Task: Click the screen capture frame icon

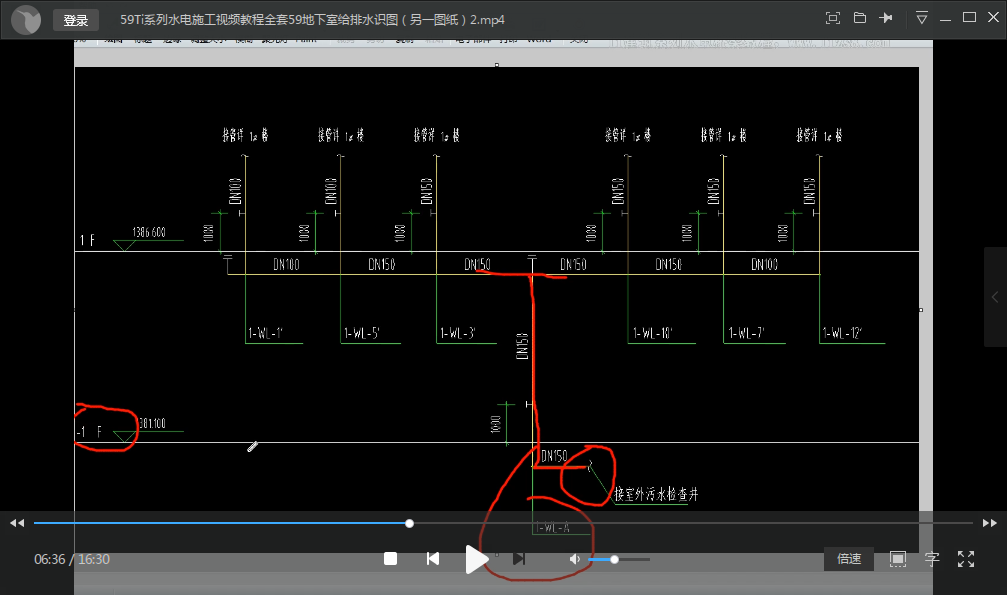Action: 897,559
